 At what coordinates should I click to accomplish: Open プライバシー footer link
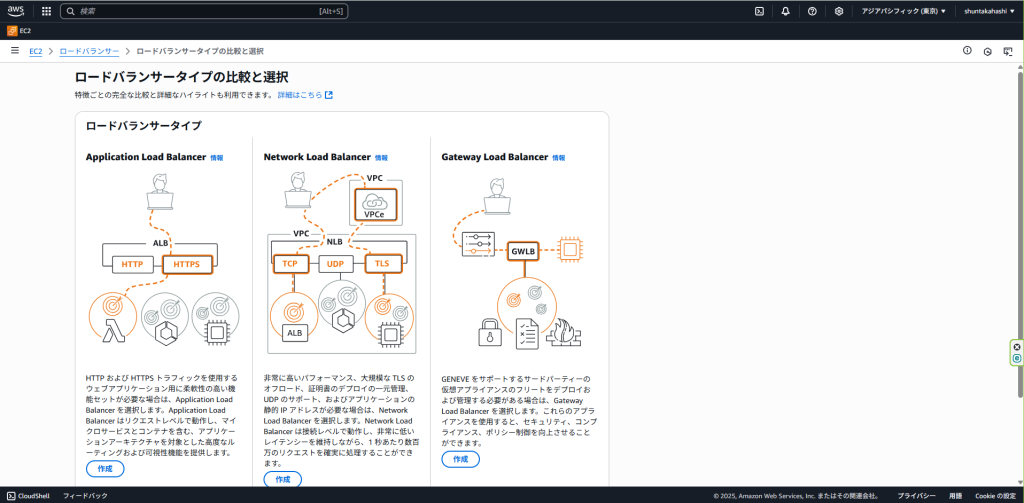pos(916,496)
